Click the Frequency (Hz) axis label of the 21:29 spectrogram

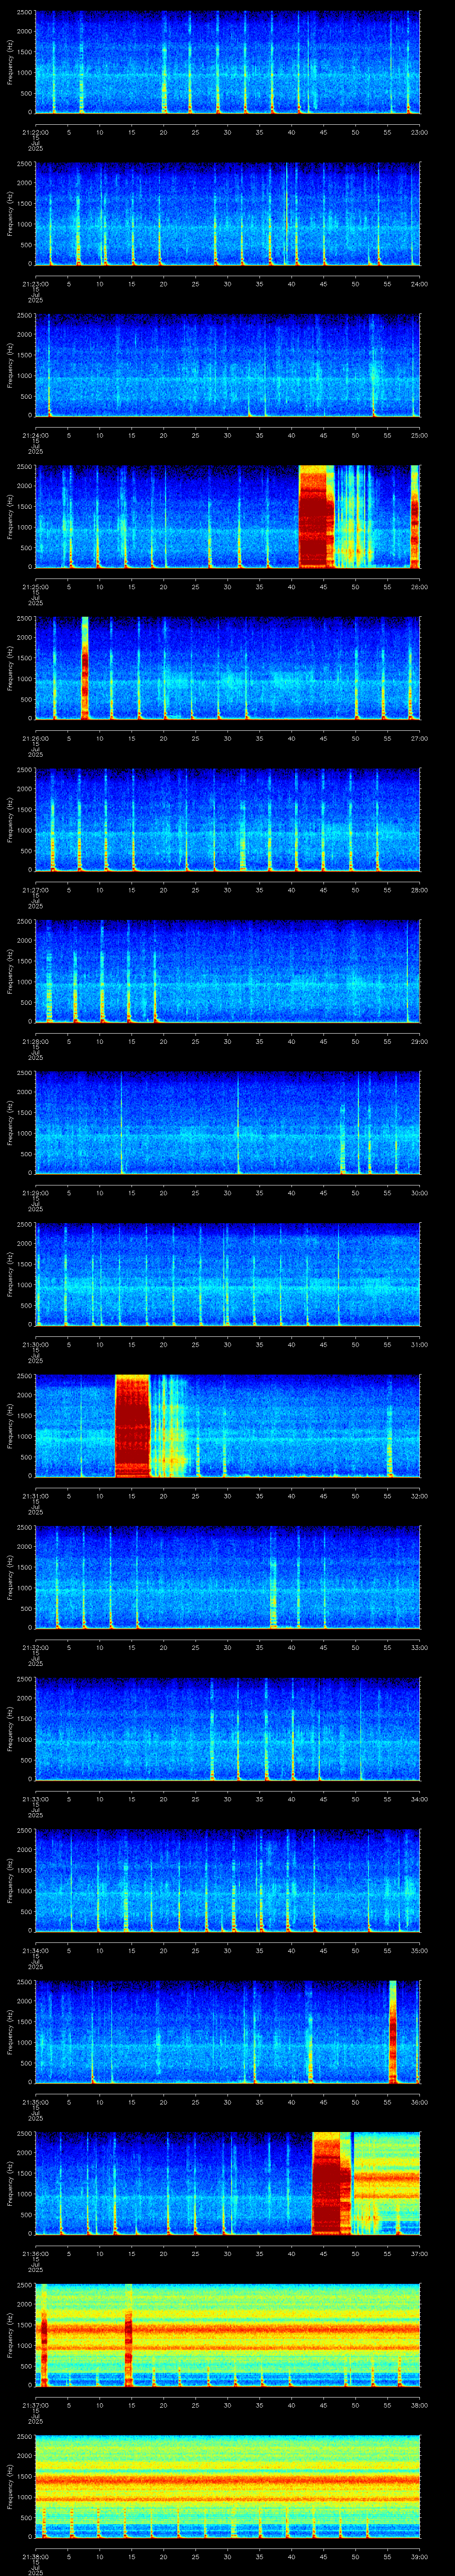tap(10, 1122)
